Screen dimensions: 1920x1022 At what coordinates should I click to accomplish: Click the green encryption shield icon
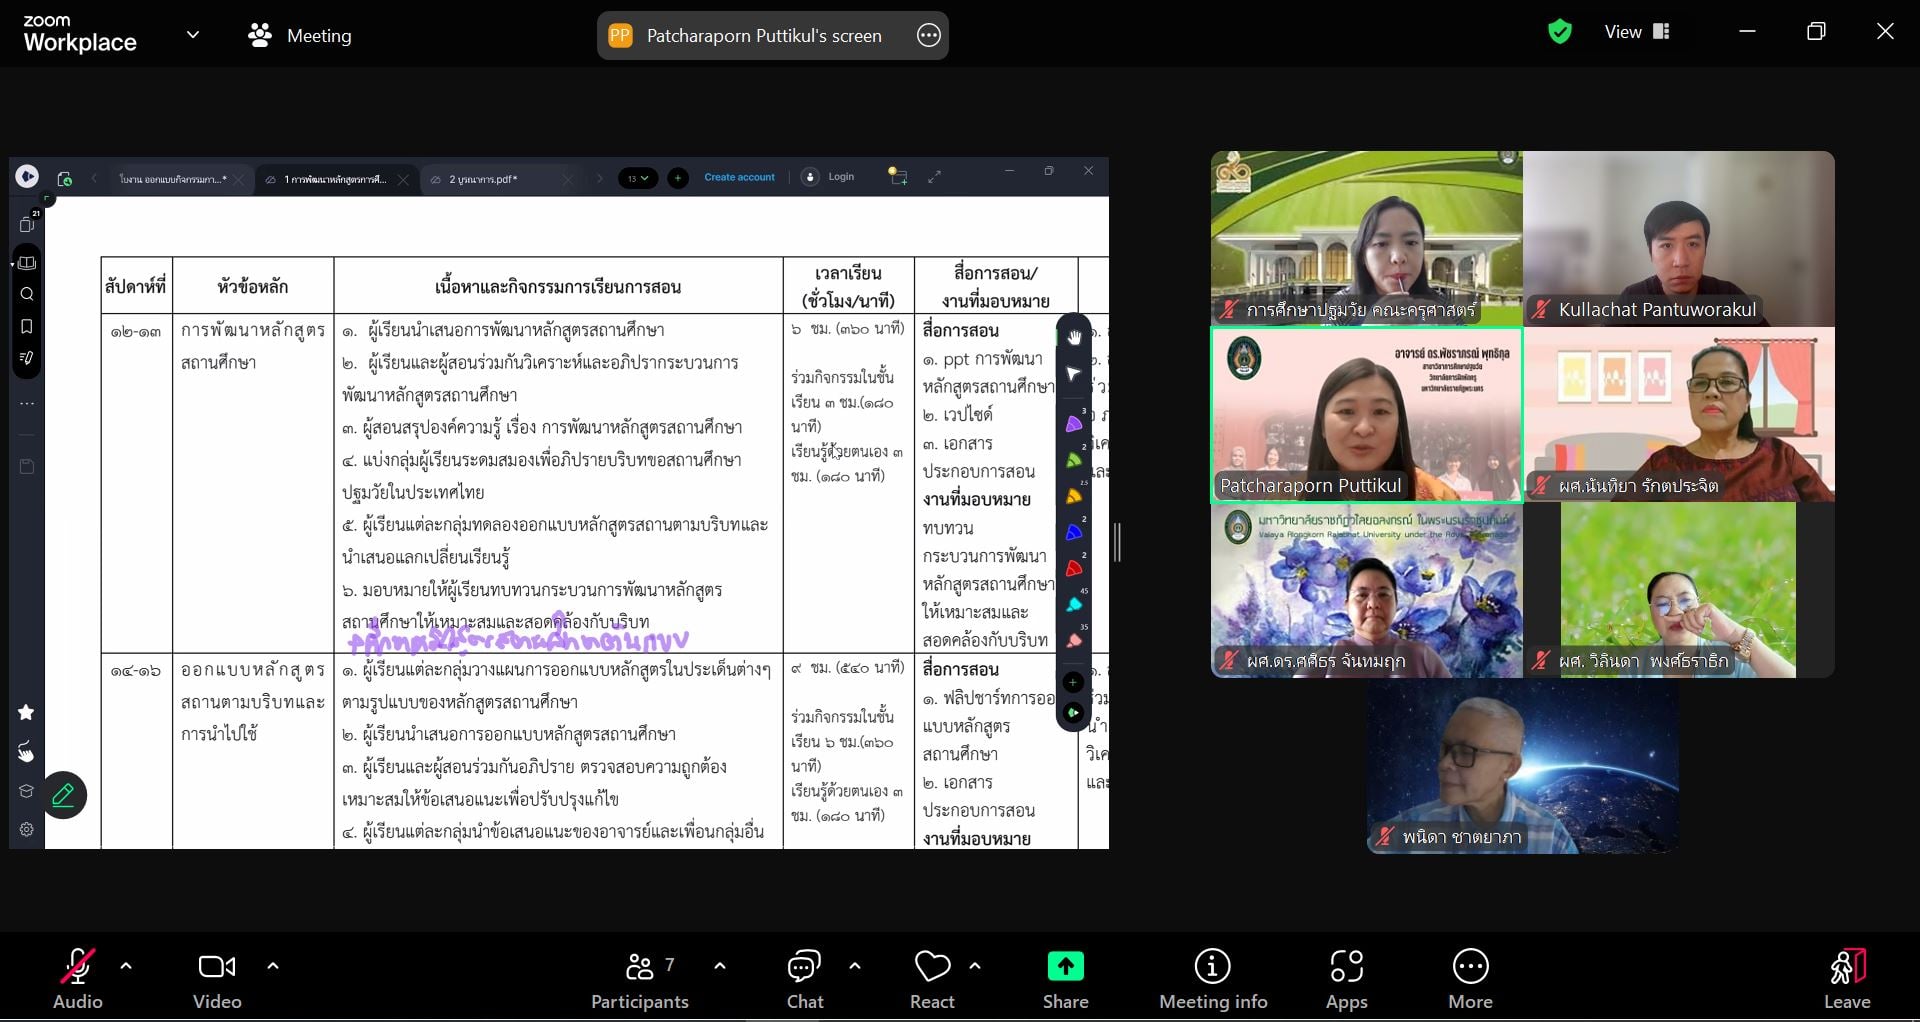(1559, 32)
